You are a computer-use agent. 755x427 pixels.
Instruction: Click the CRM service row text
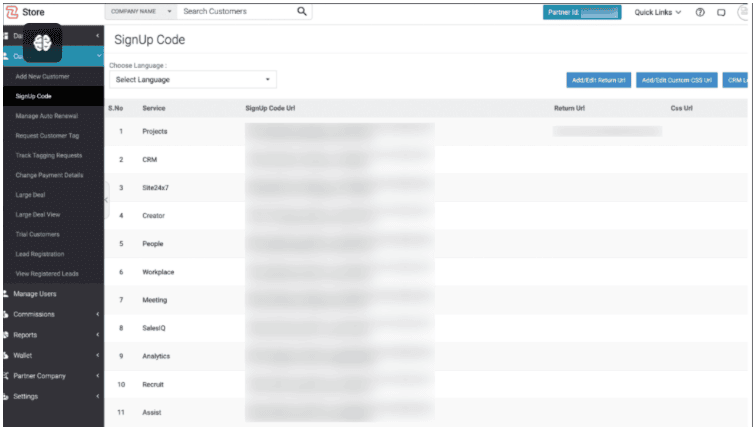pyautogui.click(x=149, y=159)
